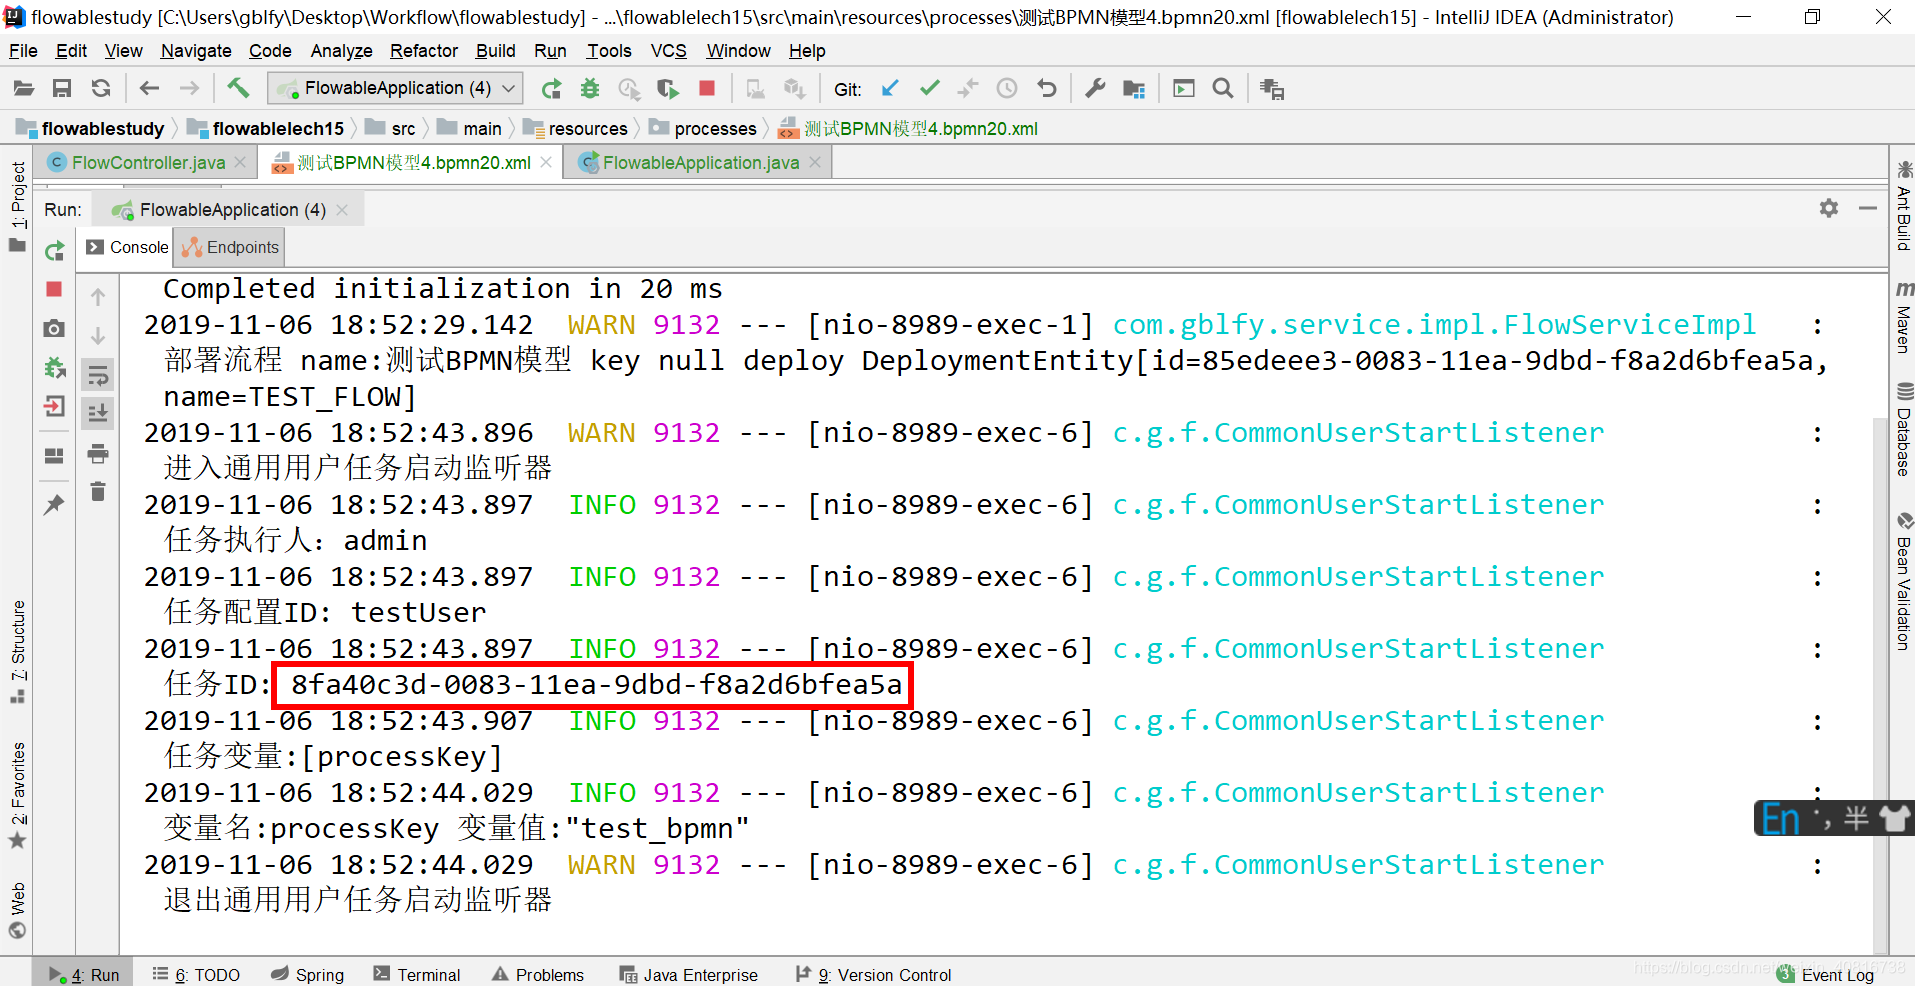This screenshot has width=1915, height=986.
Task: Close the FlowableApplication (4) run tab
Action: tap(343, 210)
